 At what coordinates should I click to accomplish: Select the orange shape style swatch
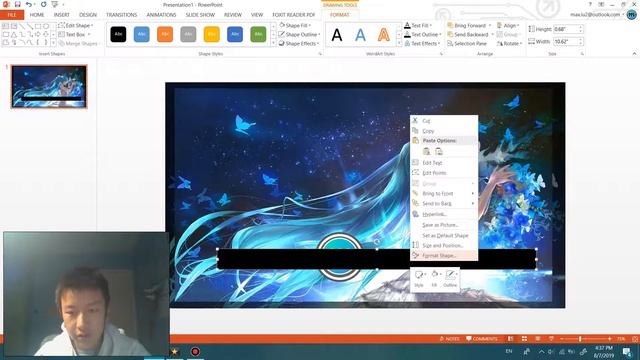coord(165,34)
